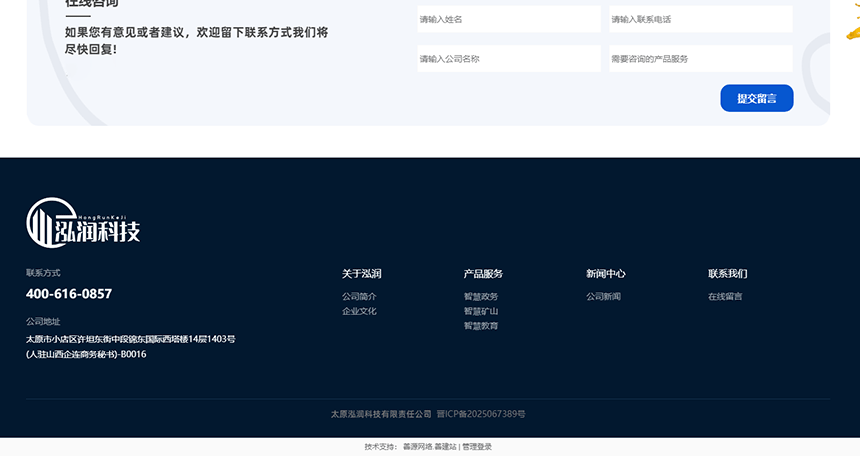This screenshot has width=860, height=456.
Task: Click the 泓润科技 footer logo
Action: pyautogui.click(x=83, y=222)
